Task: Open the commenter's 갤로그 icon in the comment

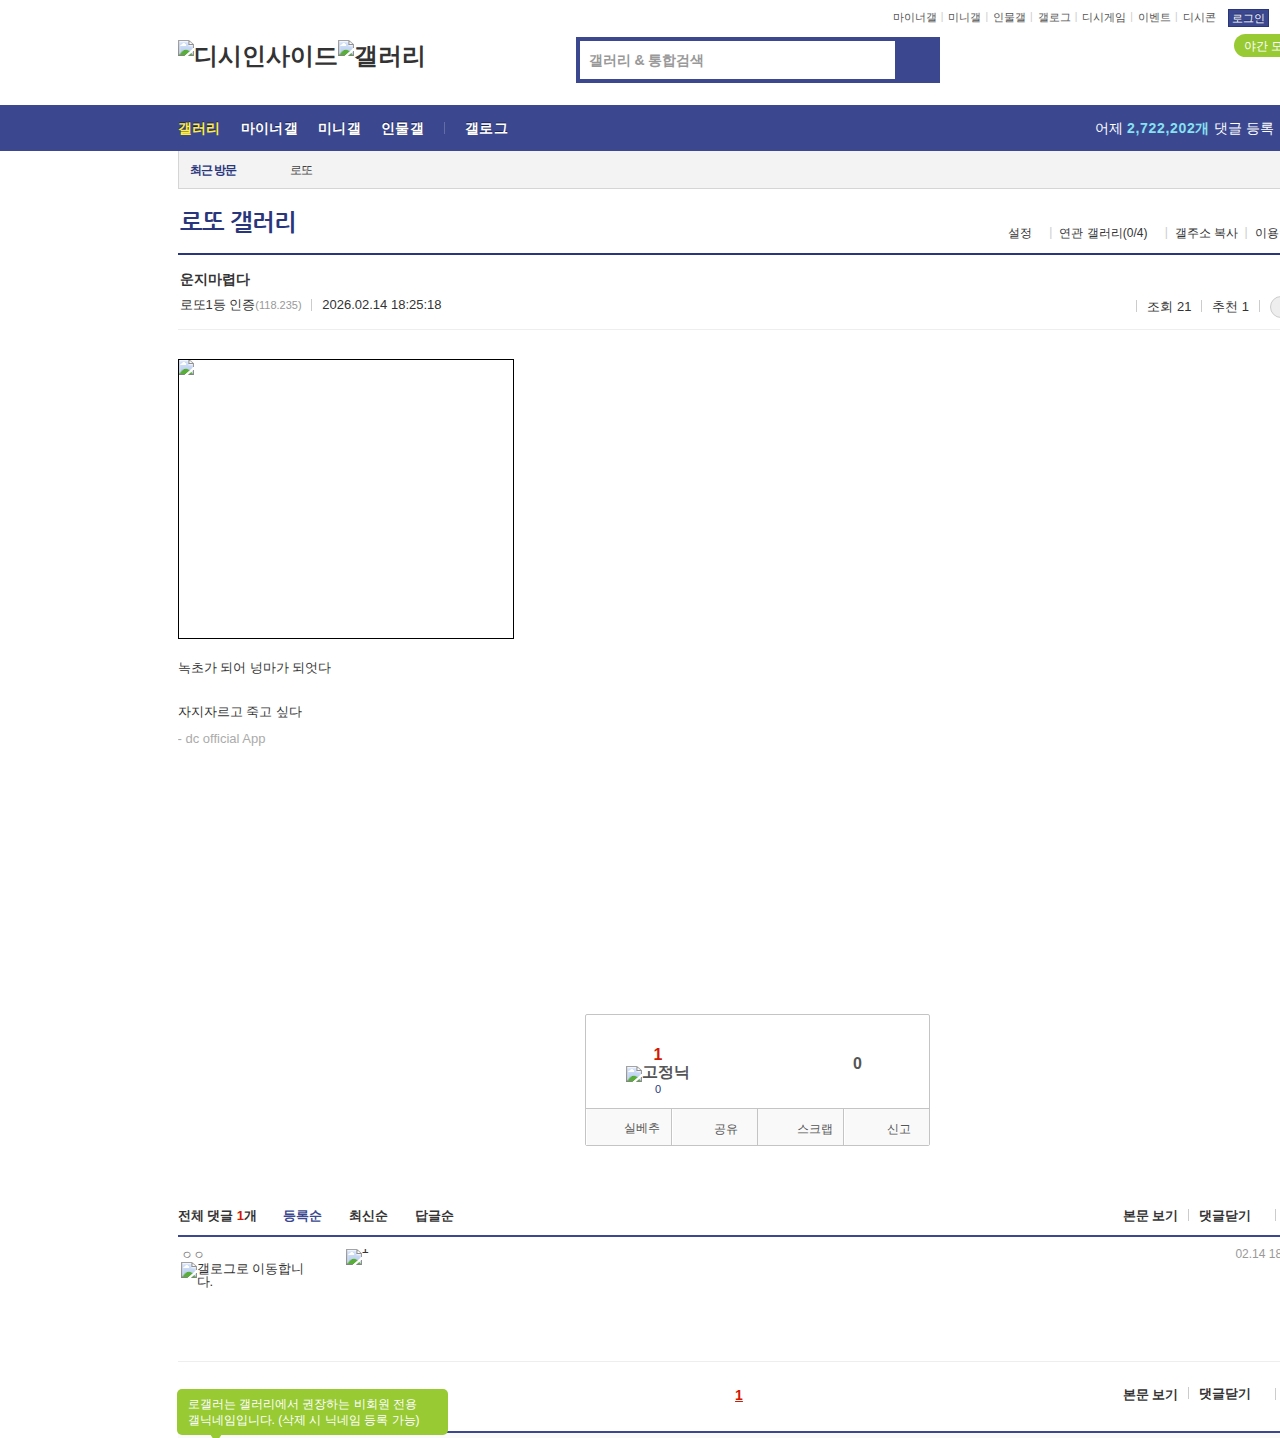Action: (242, 1274)
